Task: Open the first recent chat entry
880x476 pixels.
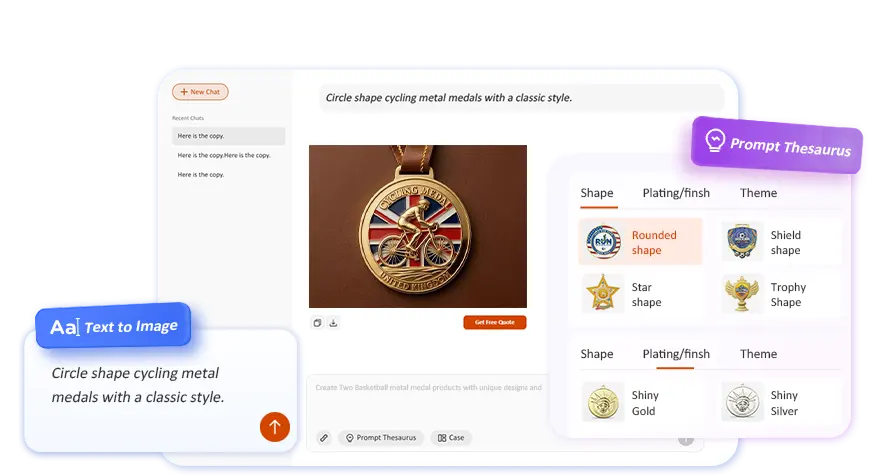Action: (x=228, y=136)
